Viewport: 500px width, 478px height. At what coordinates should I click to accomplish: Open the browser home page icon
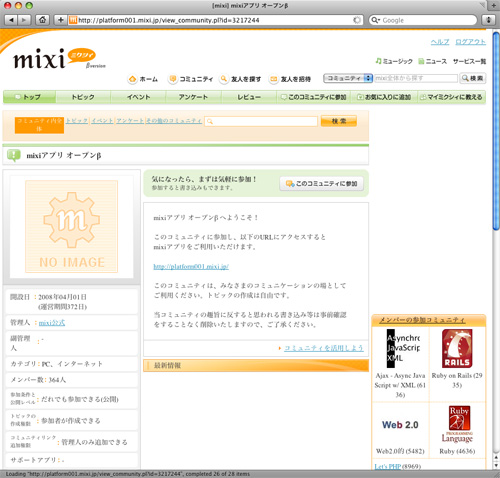point(42,20)
